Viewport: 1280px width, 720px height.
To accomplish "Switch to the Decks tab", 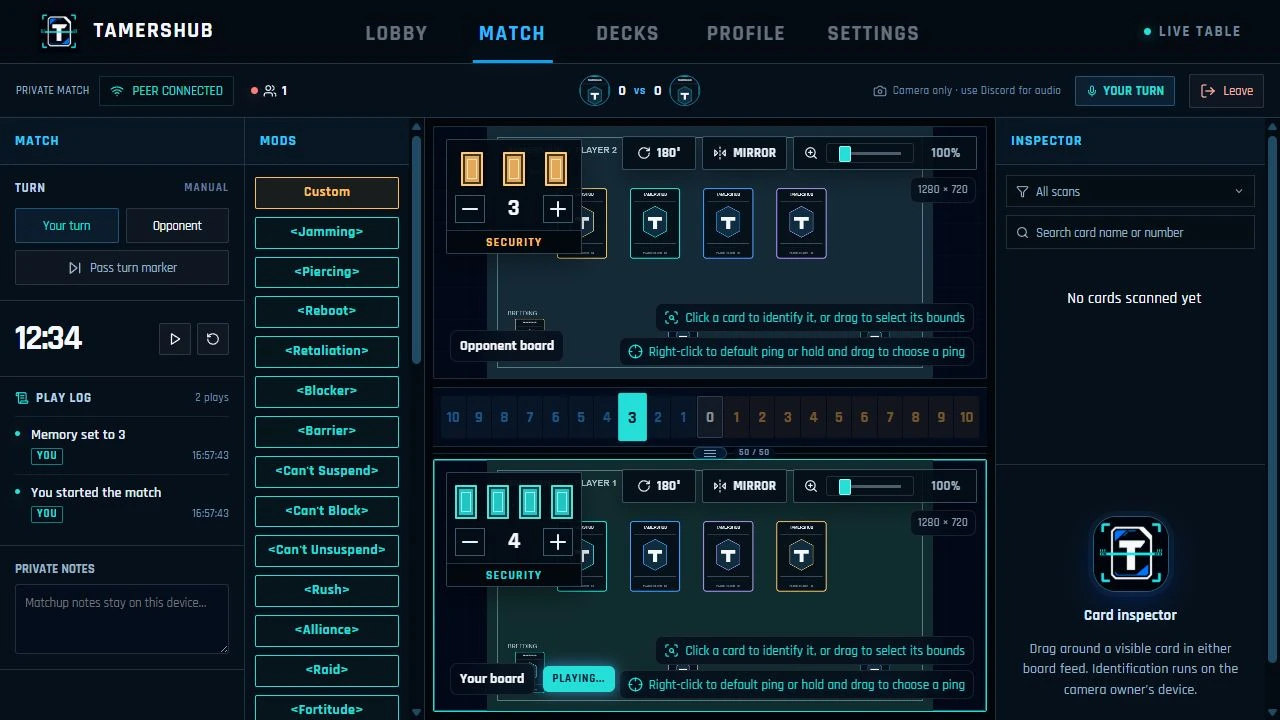I will click(627, 33).
